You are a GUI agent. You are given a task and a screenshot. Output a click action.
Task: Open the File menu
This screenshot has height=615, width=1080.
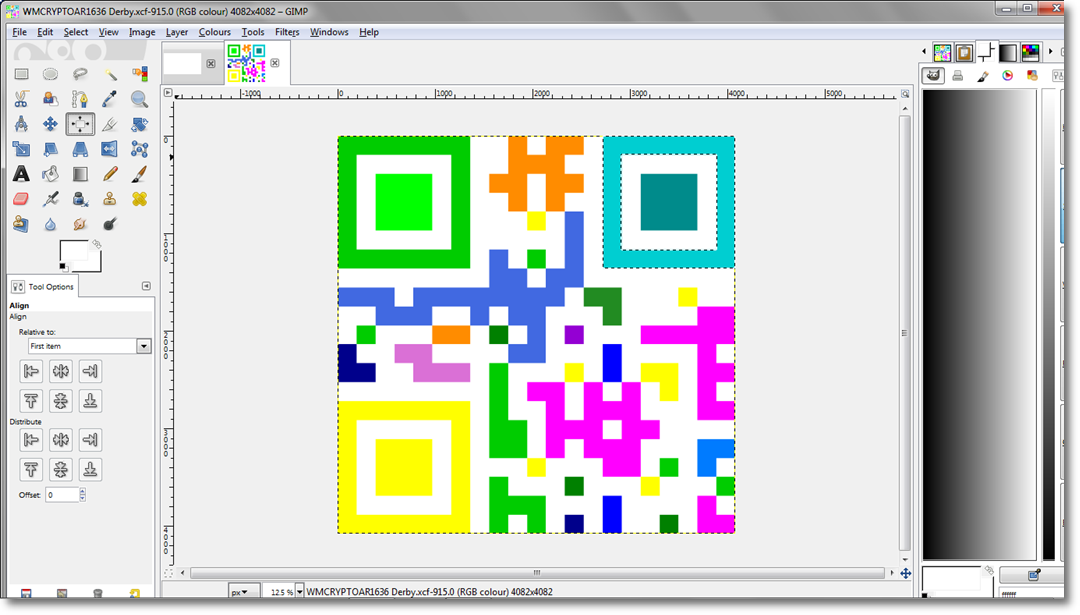click(19, 32)
